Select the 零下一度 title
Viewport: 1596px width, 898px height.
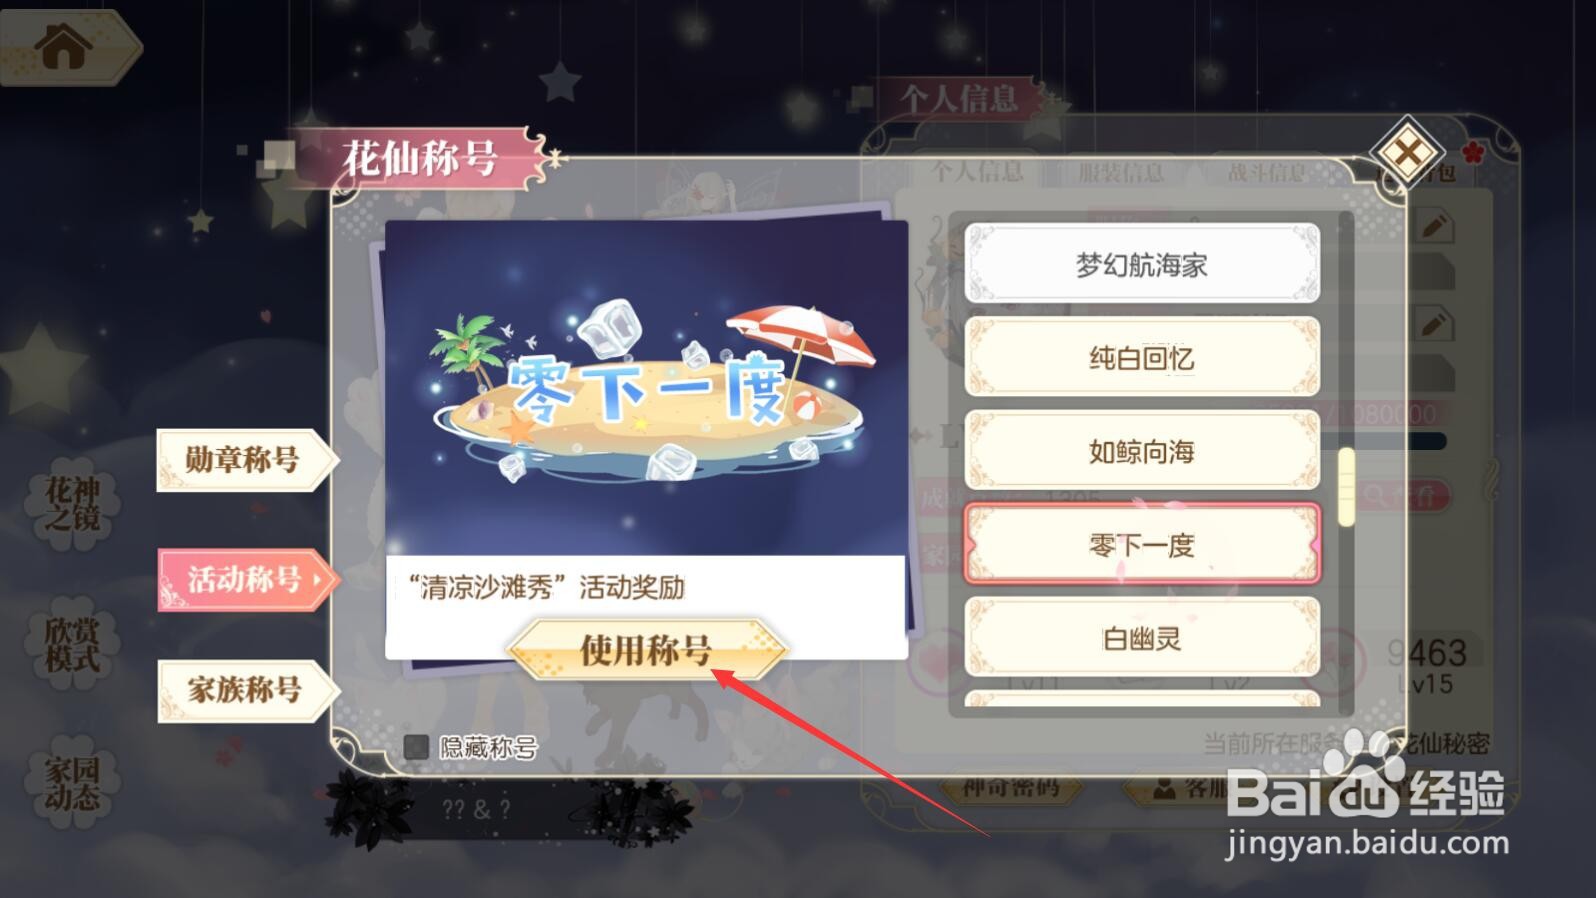pyautogui.click(x=1142, y=545)
